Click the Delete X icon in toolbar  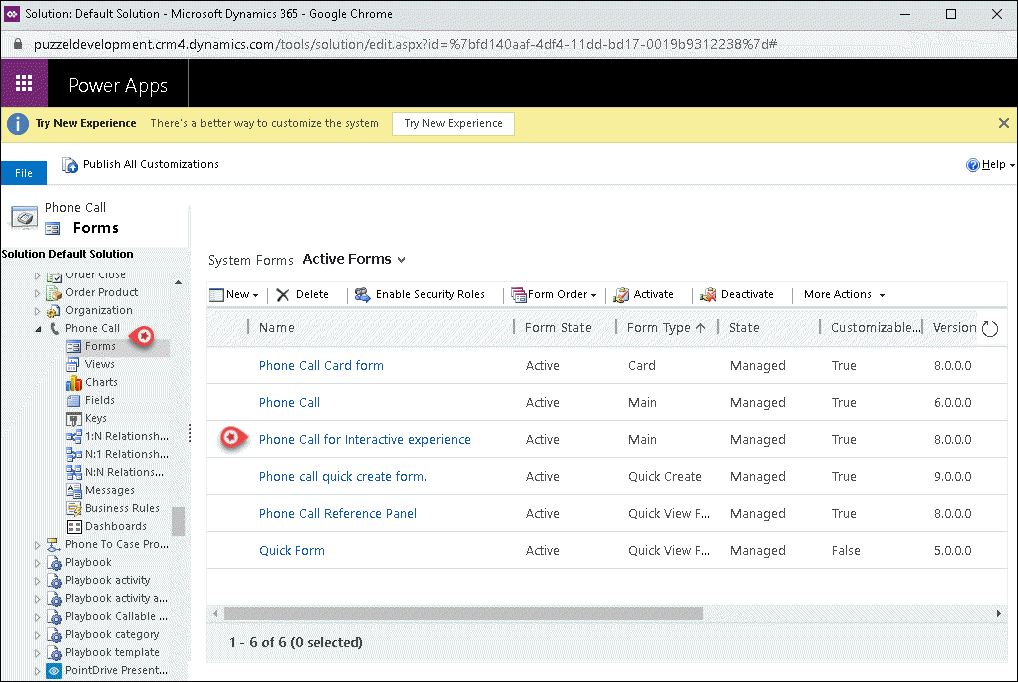point(283,295)
